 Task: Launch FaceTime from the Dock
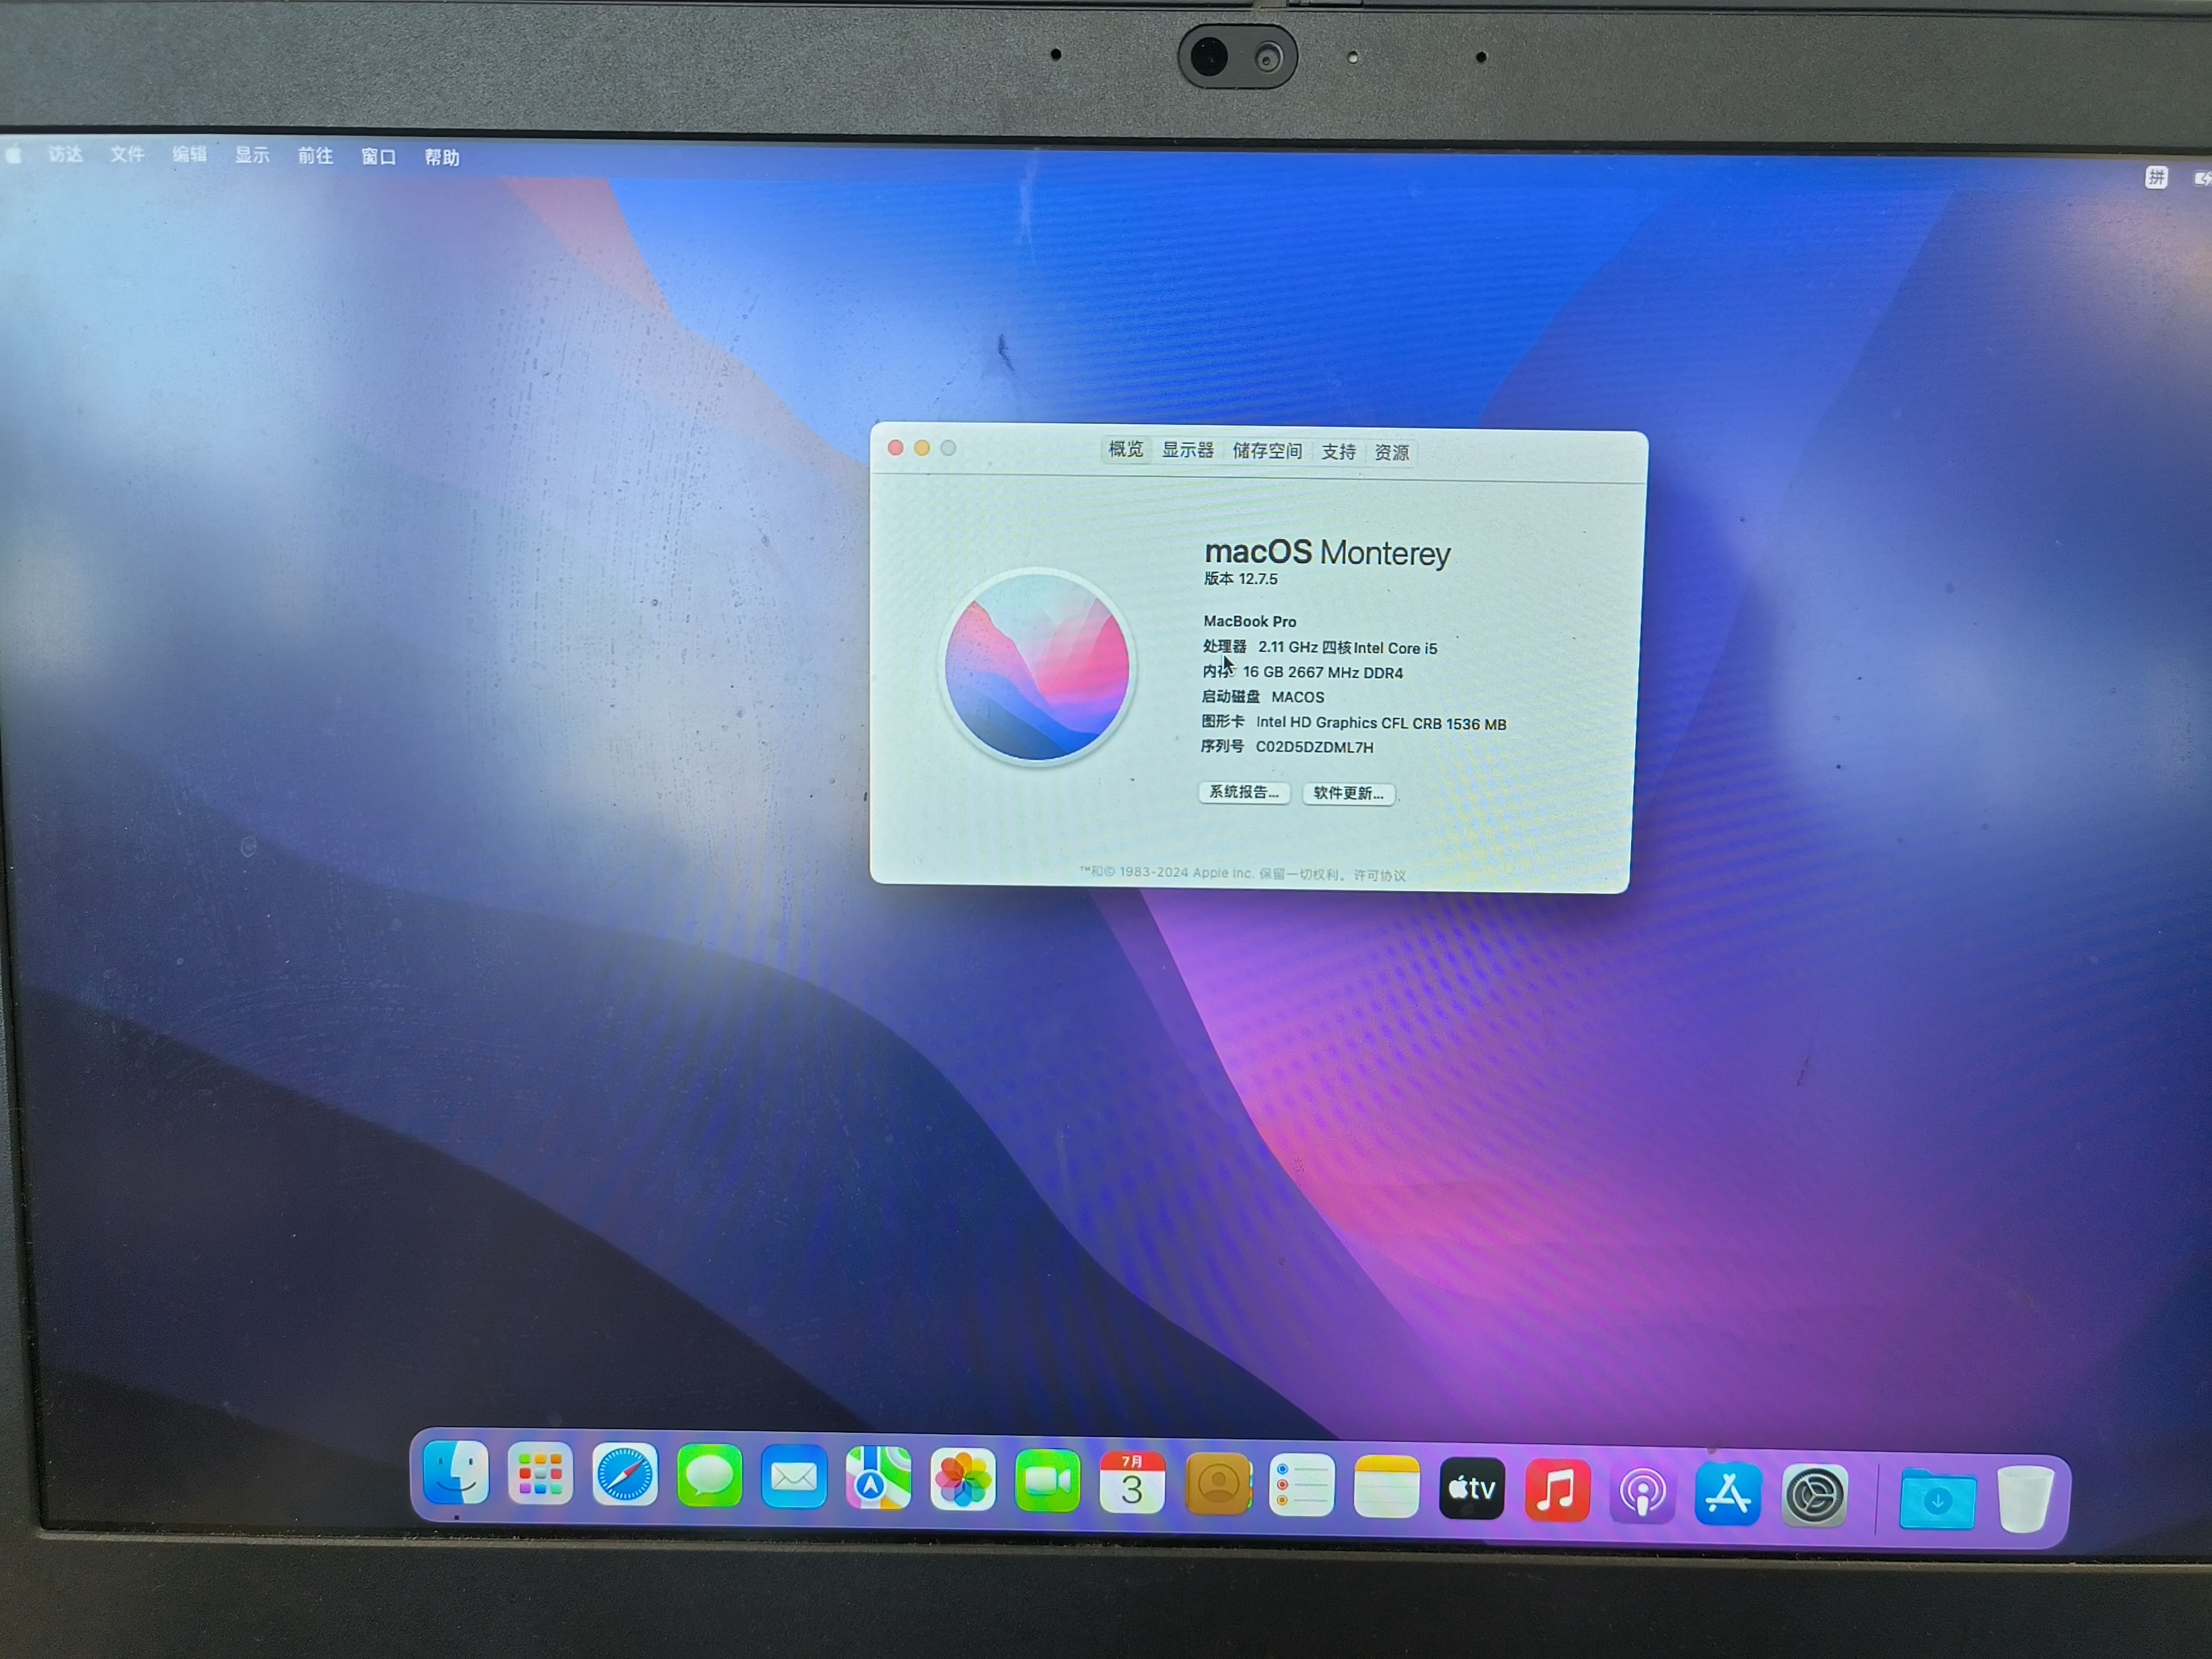[x=1047, y=1481]
